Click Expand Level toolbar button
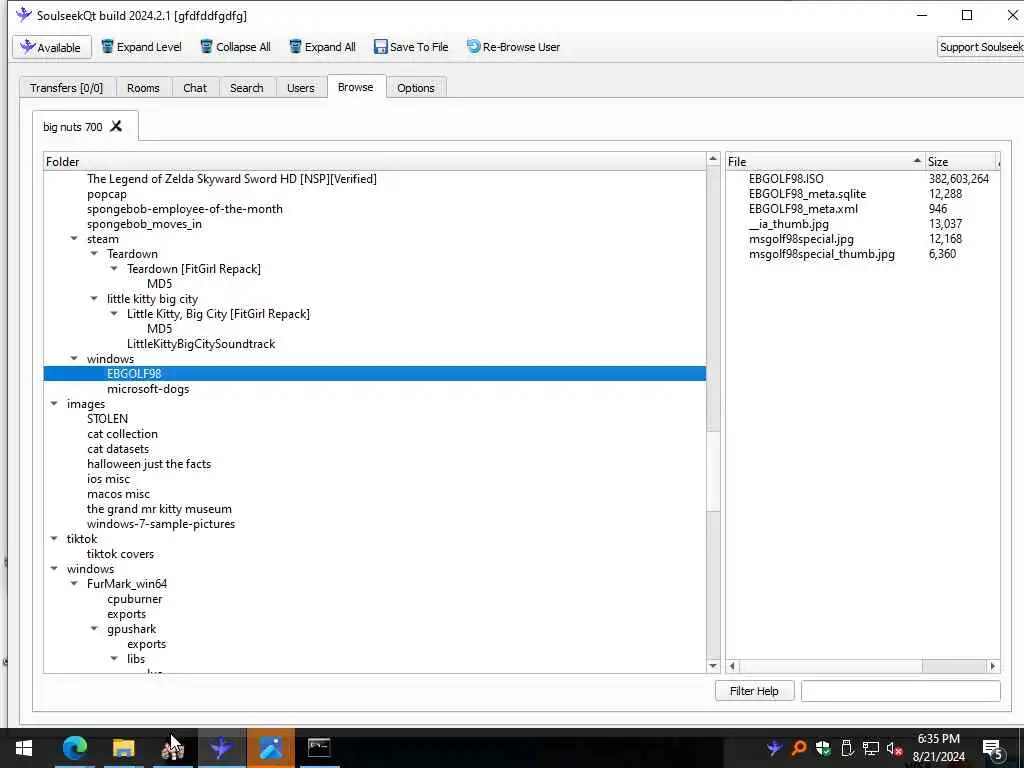 (x=141, y=47)
